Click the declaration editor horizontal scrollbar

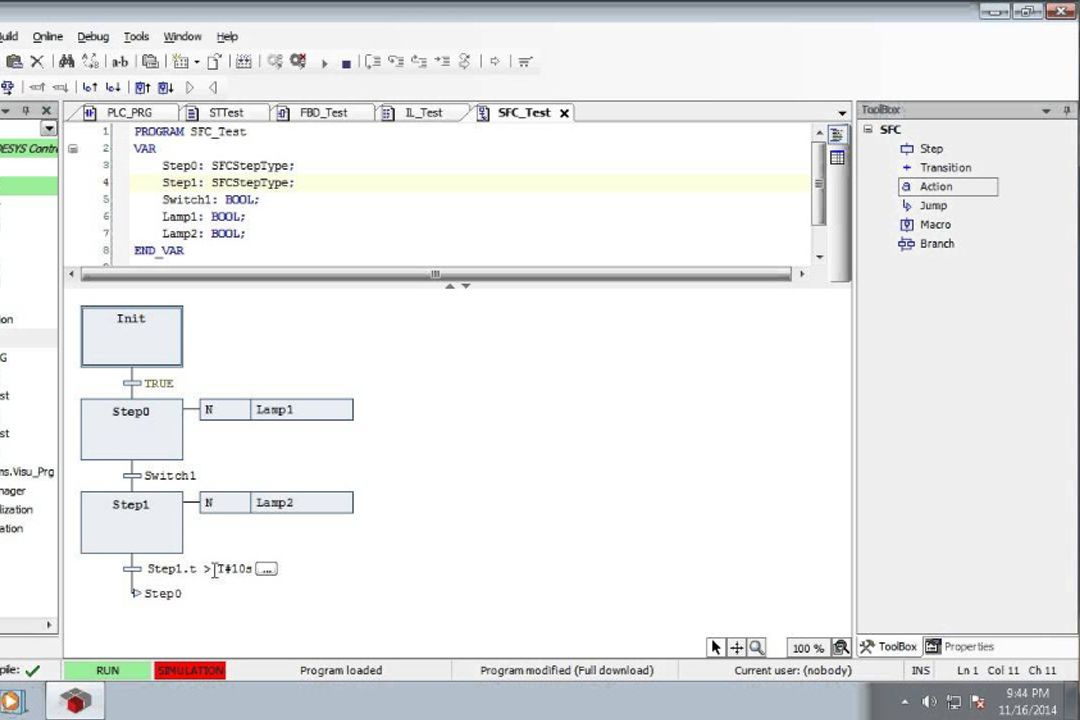(x=436, y=274)
